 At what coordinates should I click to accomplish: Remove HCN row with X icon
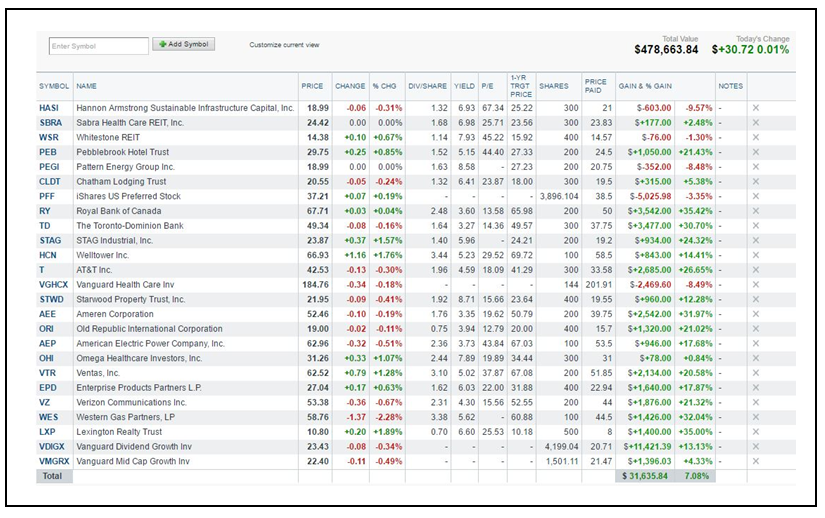[x=756, y=255]
